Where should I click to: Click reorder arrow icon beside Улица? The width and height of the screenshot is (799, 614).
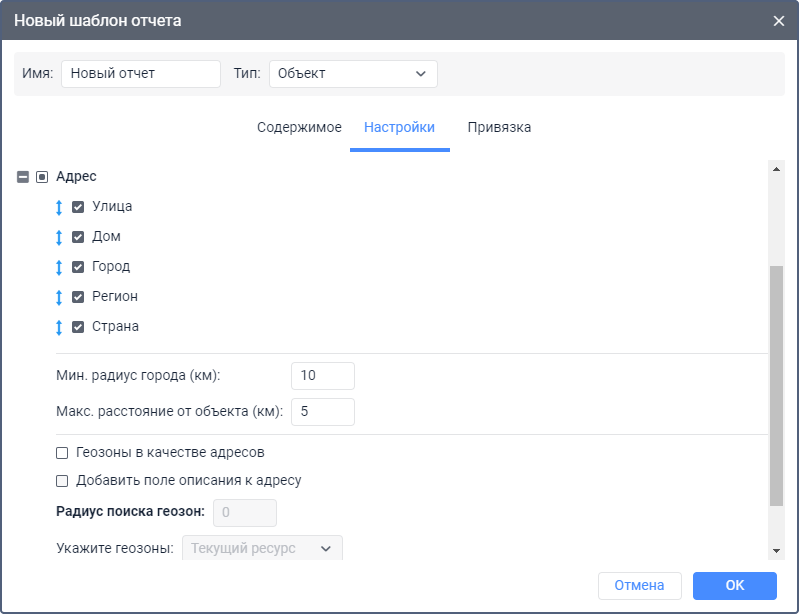(59, 207)
